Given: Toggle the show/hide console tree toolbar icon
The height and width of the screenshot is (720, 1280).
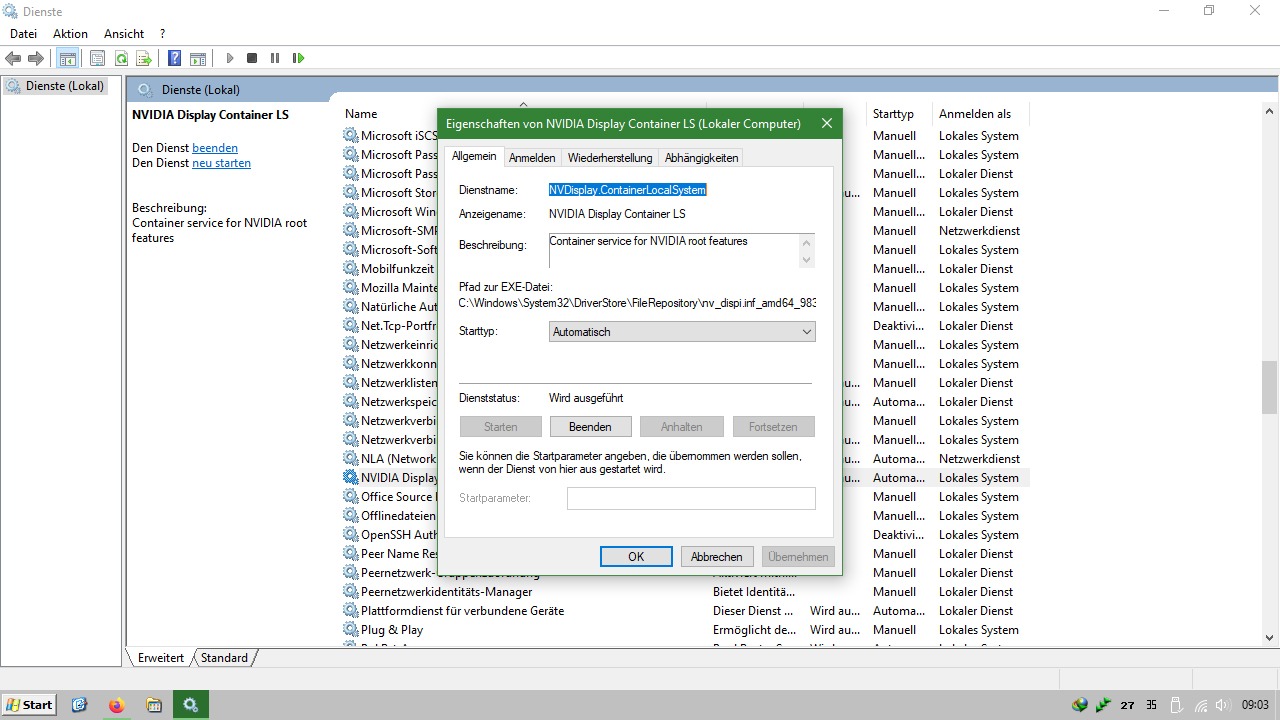Looking at the screenshot, I should (x=67, y=59).
